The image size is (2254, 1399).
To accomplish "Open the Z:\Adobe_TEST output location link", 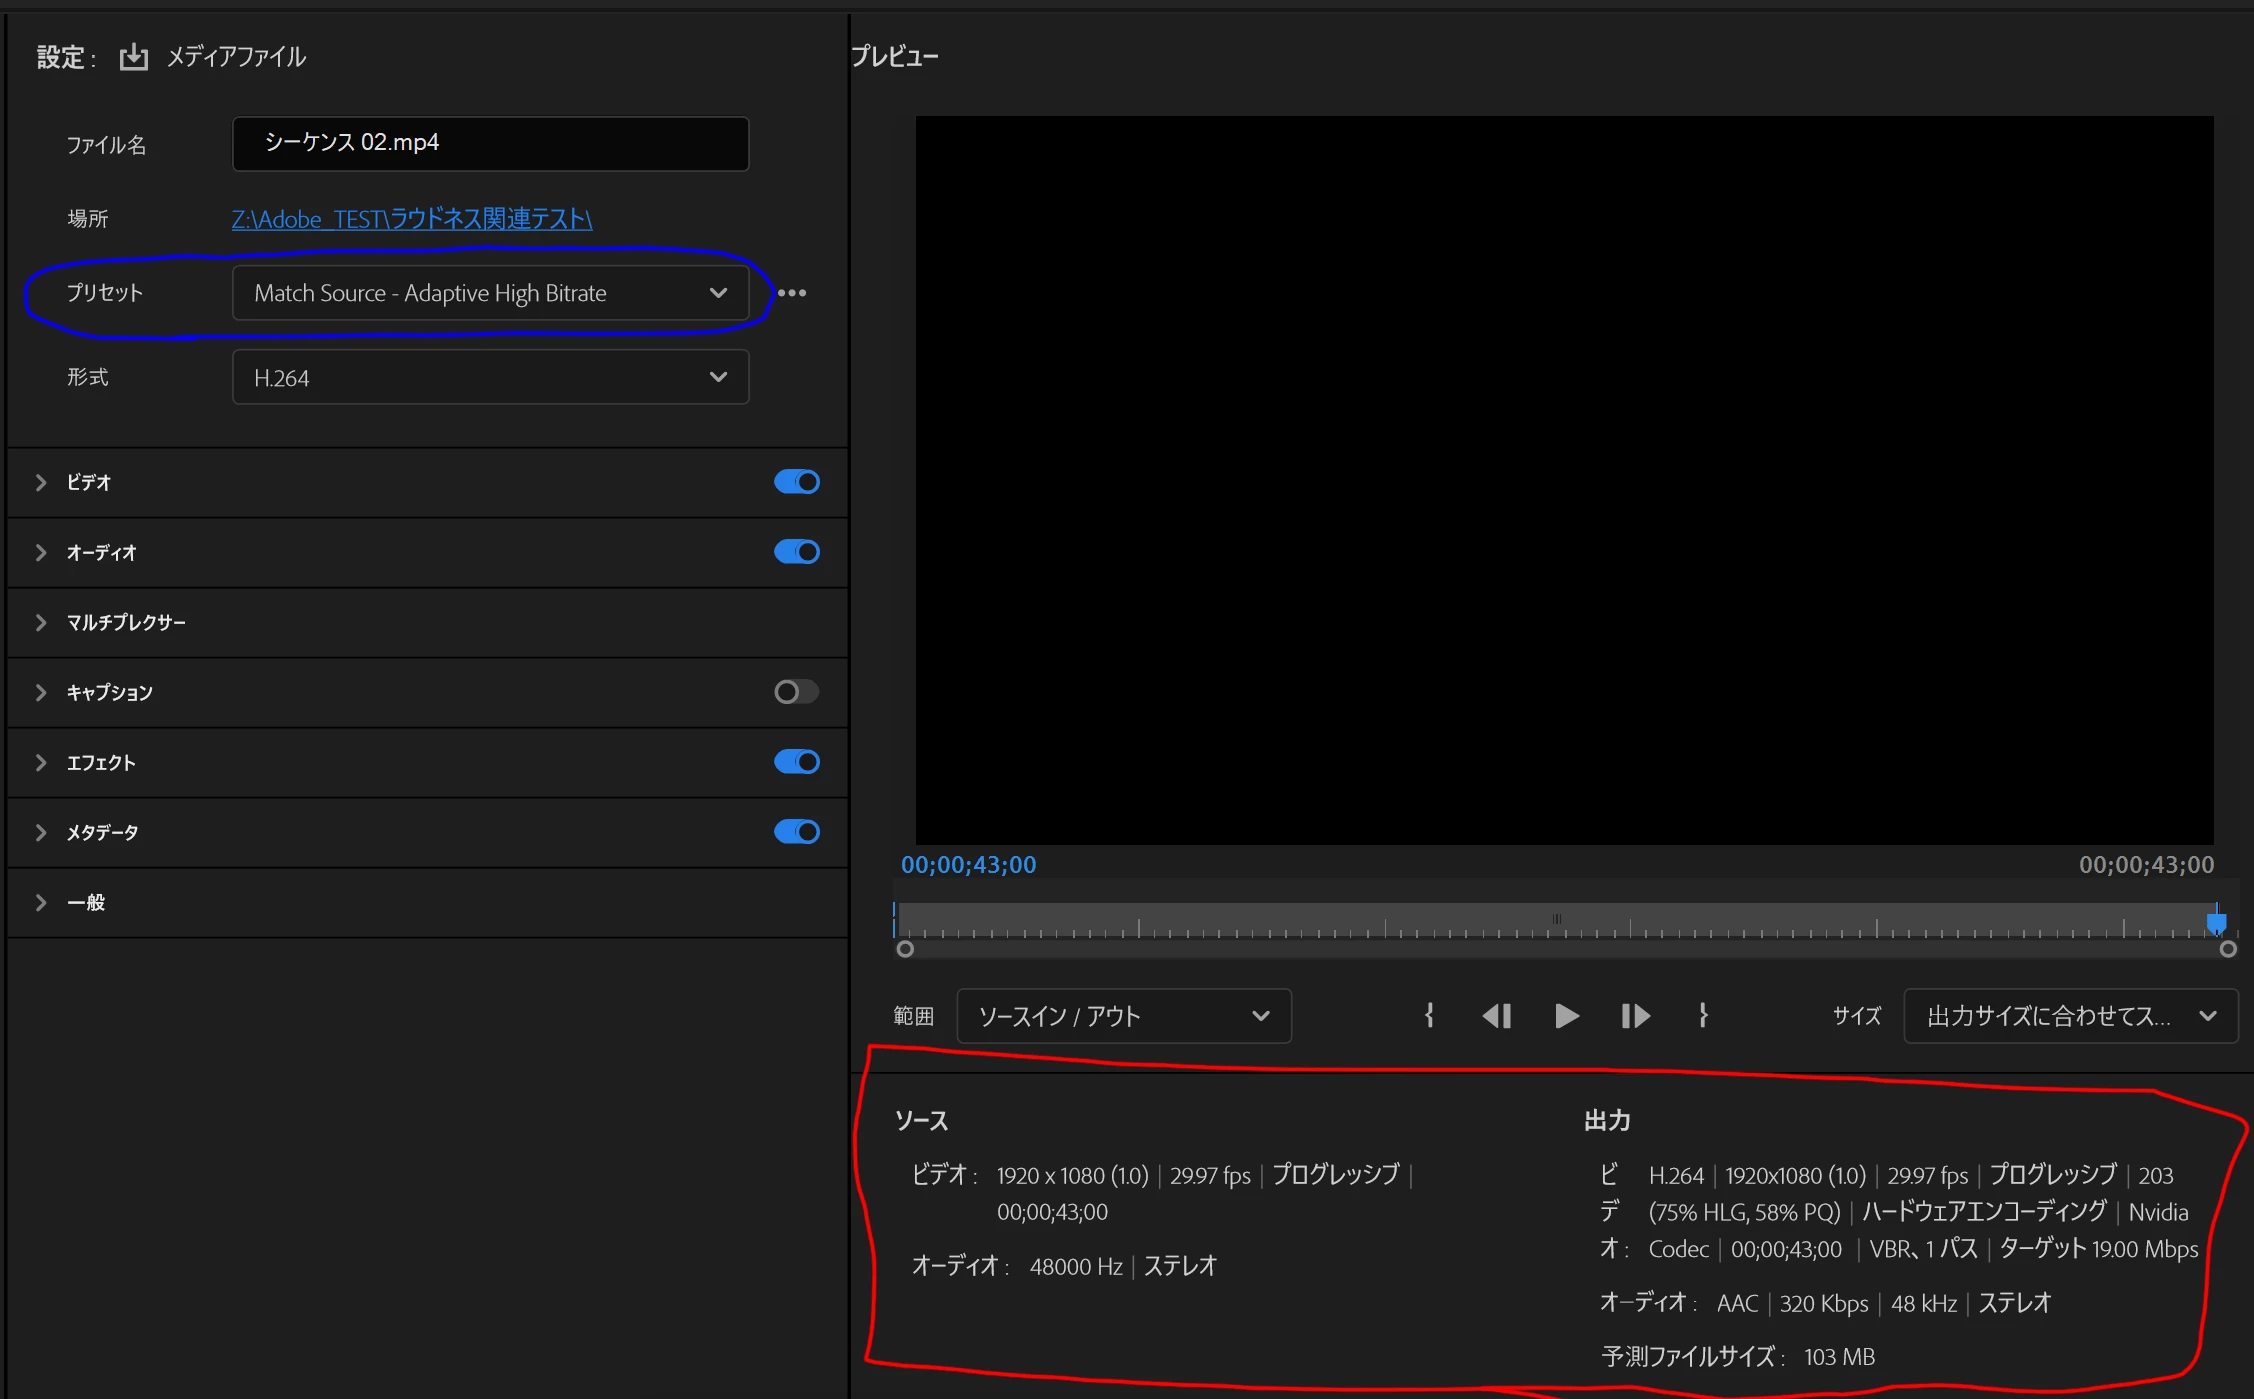I will [412, 219].
